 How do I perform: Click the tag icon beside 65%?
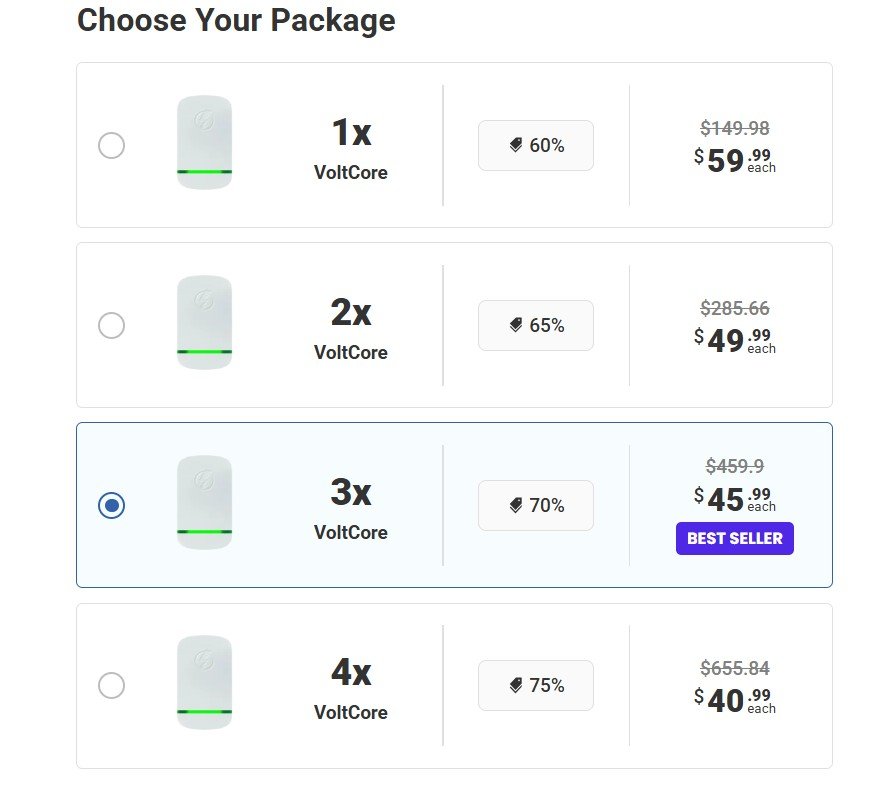pyautogui.click(x=516, y=326)
